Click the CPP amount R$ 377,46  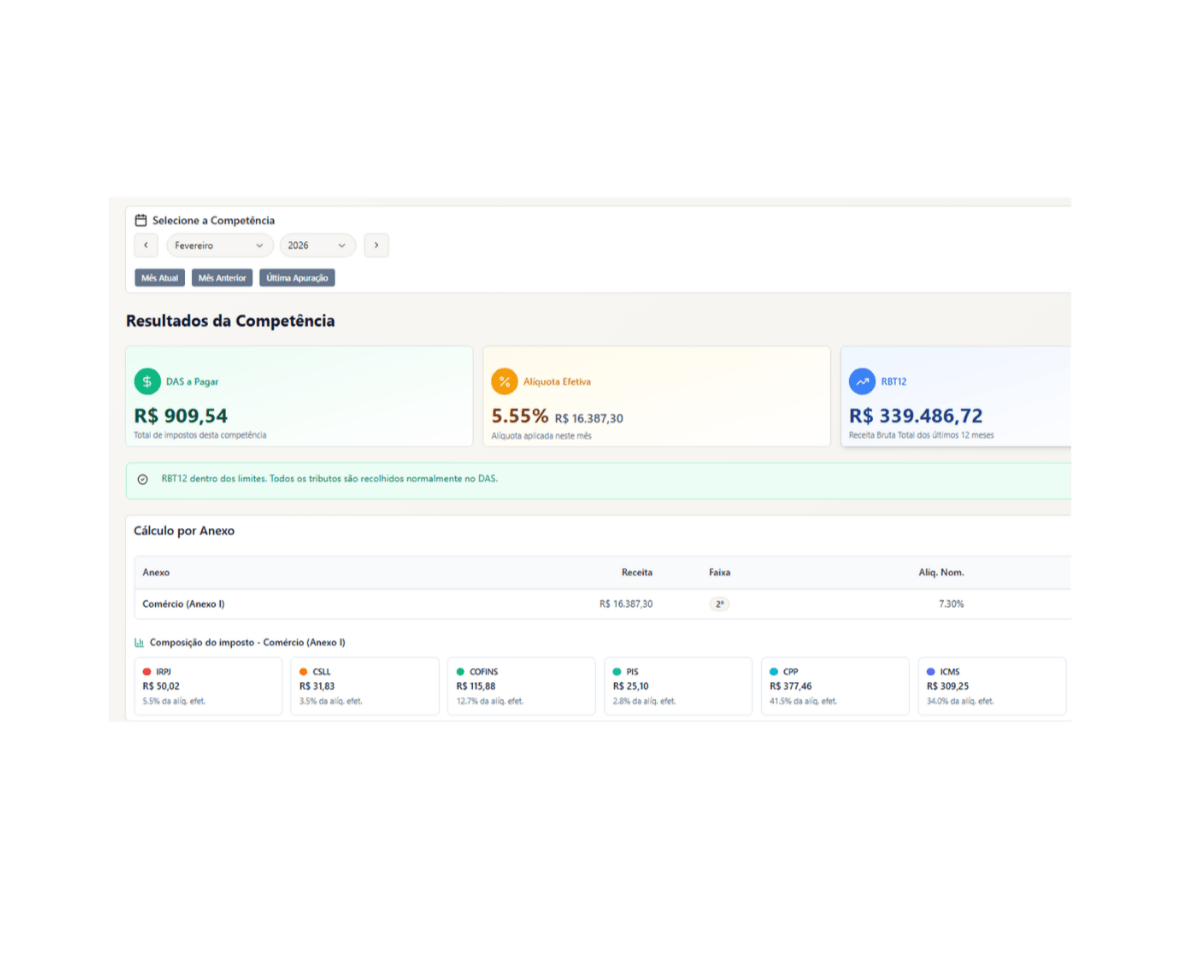pos(790,686)
